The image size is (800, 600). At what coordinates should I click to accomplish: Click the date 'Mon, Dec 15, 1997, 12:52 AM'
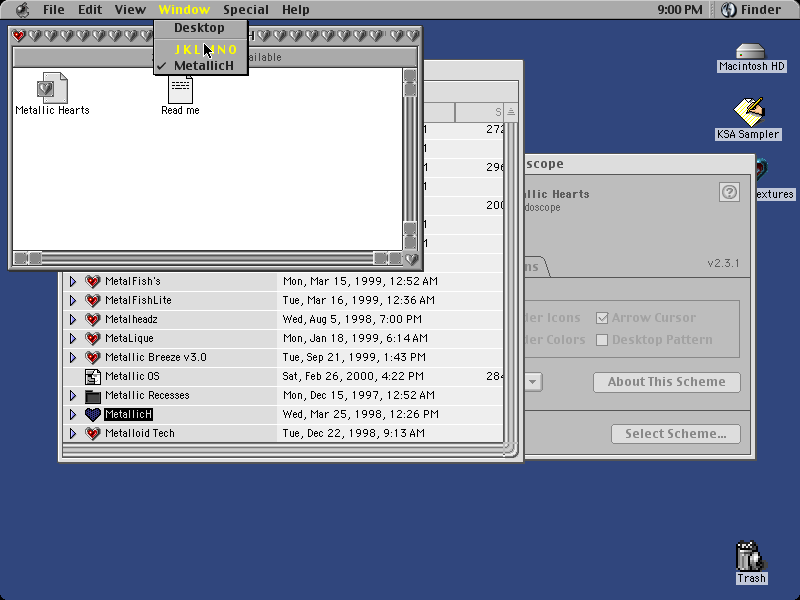pos(359,395)
